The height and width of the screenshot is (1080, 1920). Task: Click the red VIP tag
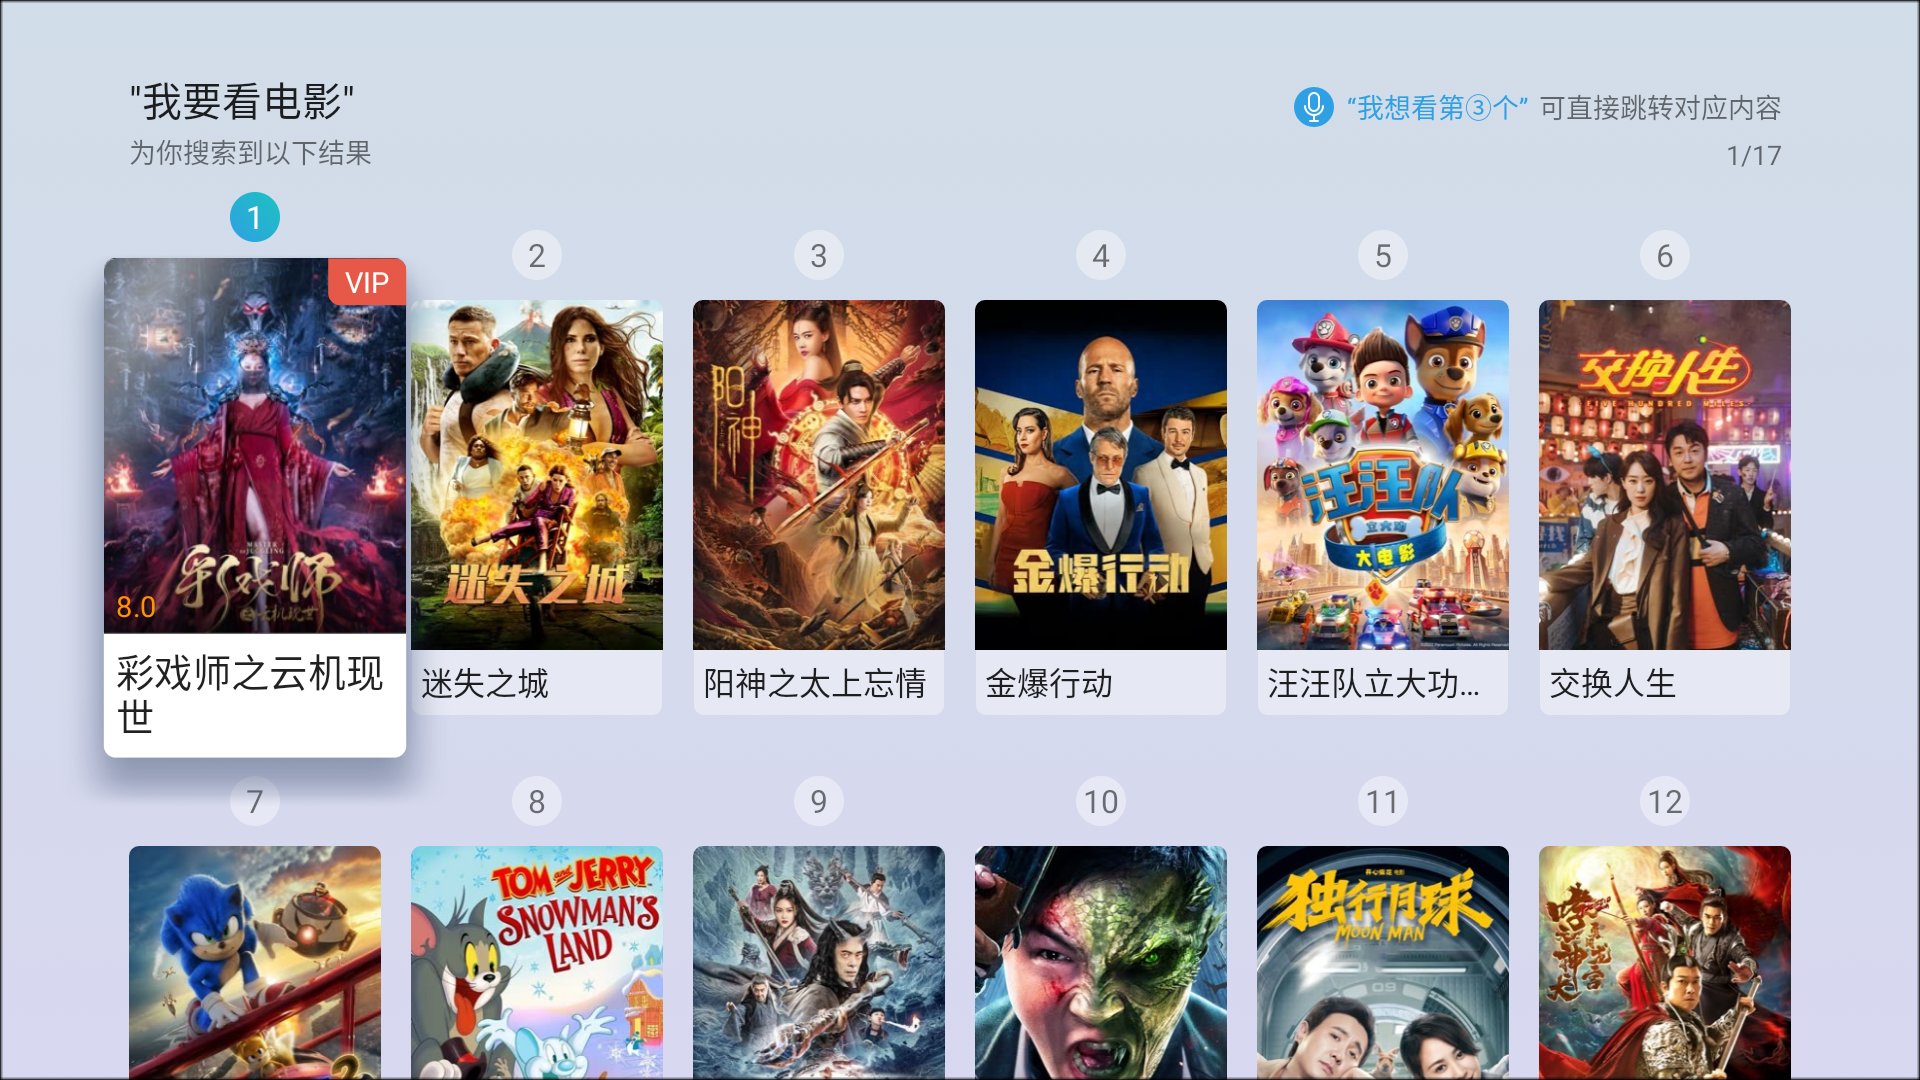(x=367, y=282)
